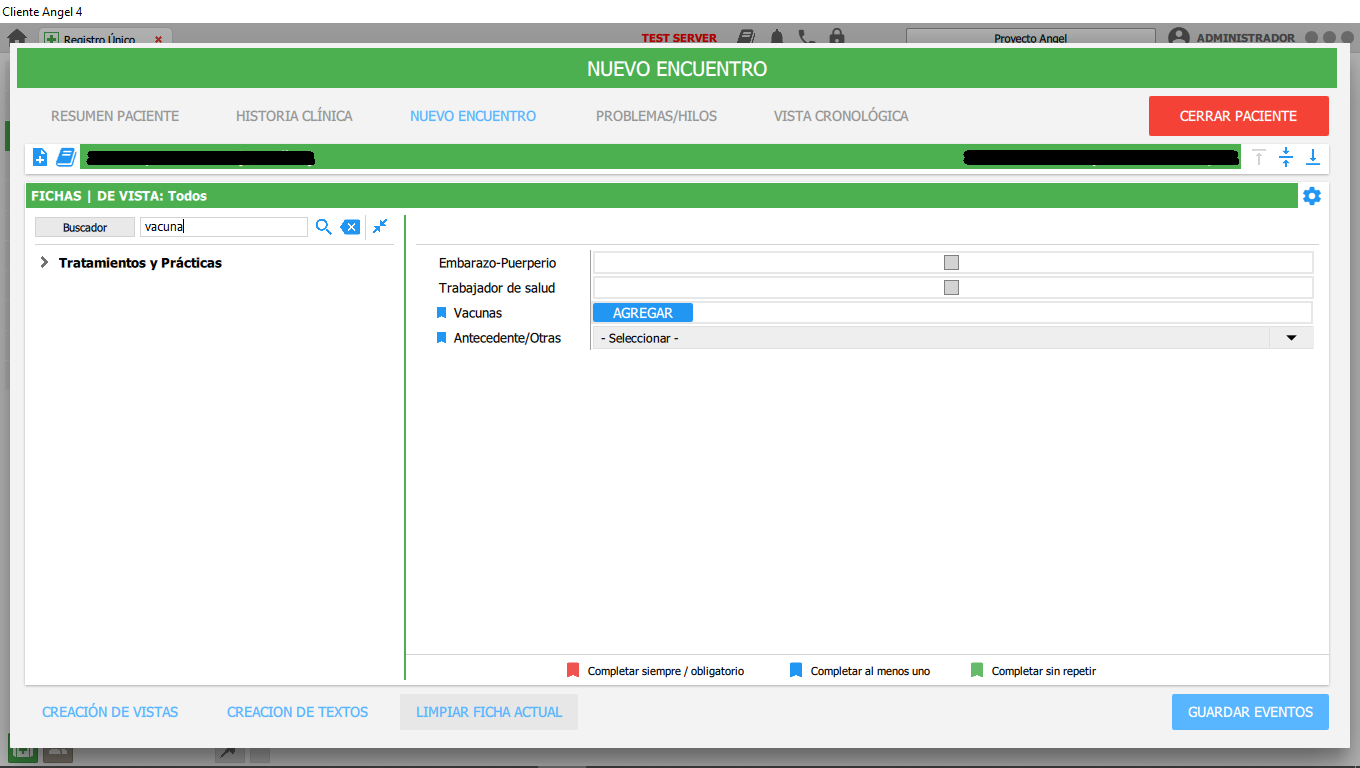This screenshot has width=1360, height=768.
Task: Go to the Vista Cronológica tab
Action: (x=840, y=116)
